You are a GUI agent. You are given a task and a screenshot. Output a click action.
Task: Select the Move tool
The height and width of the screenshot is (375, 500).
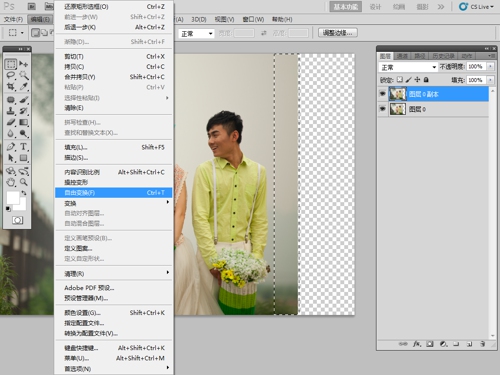[23, 64]
